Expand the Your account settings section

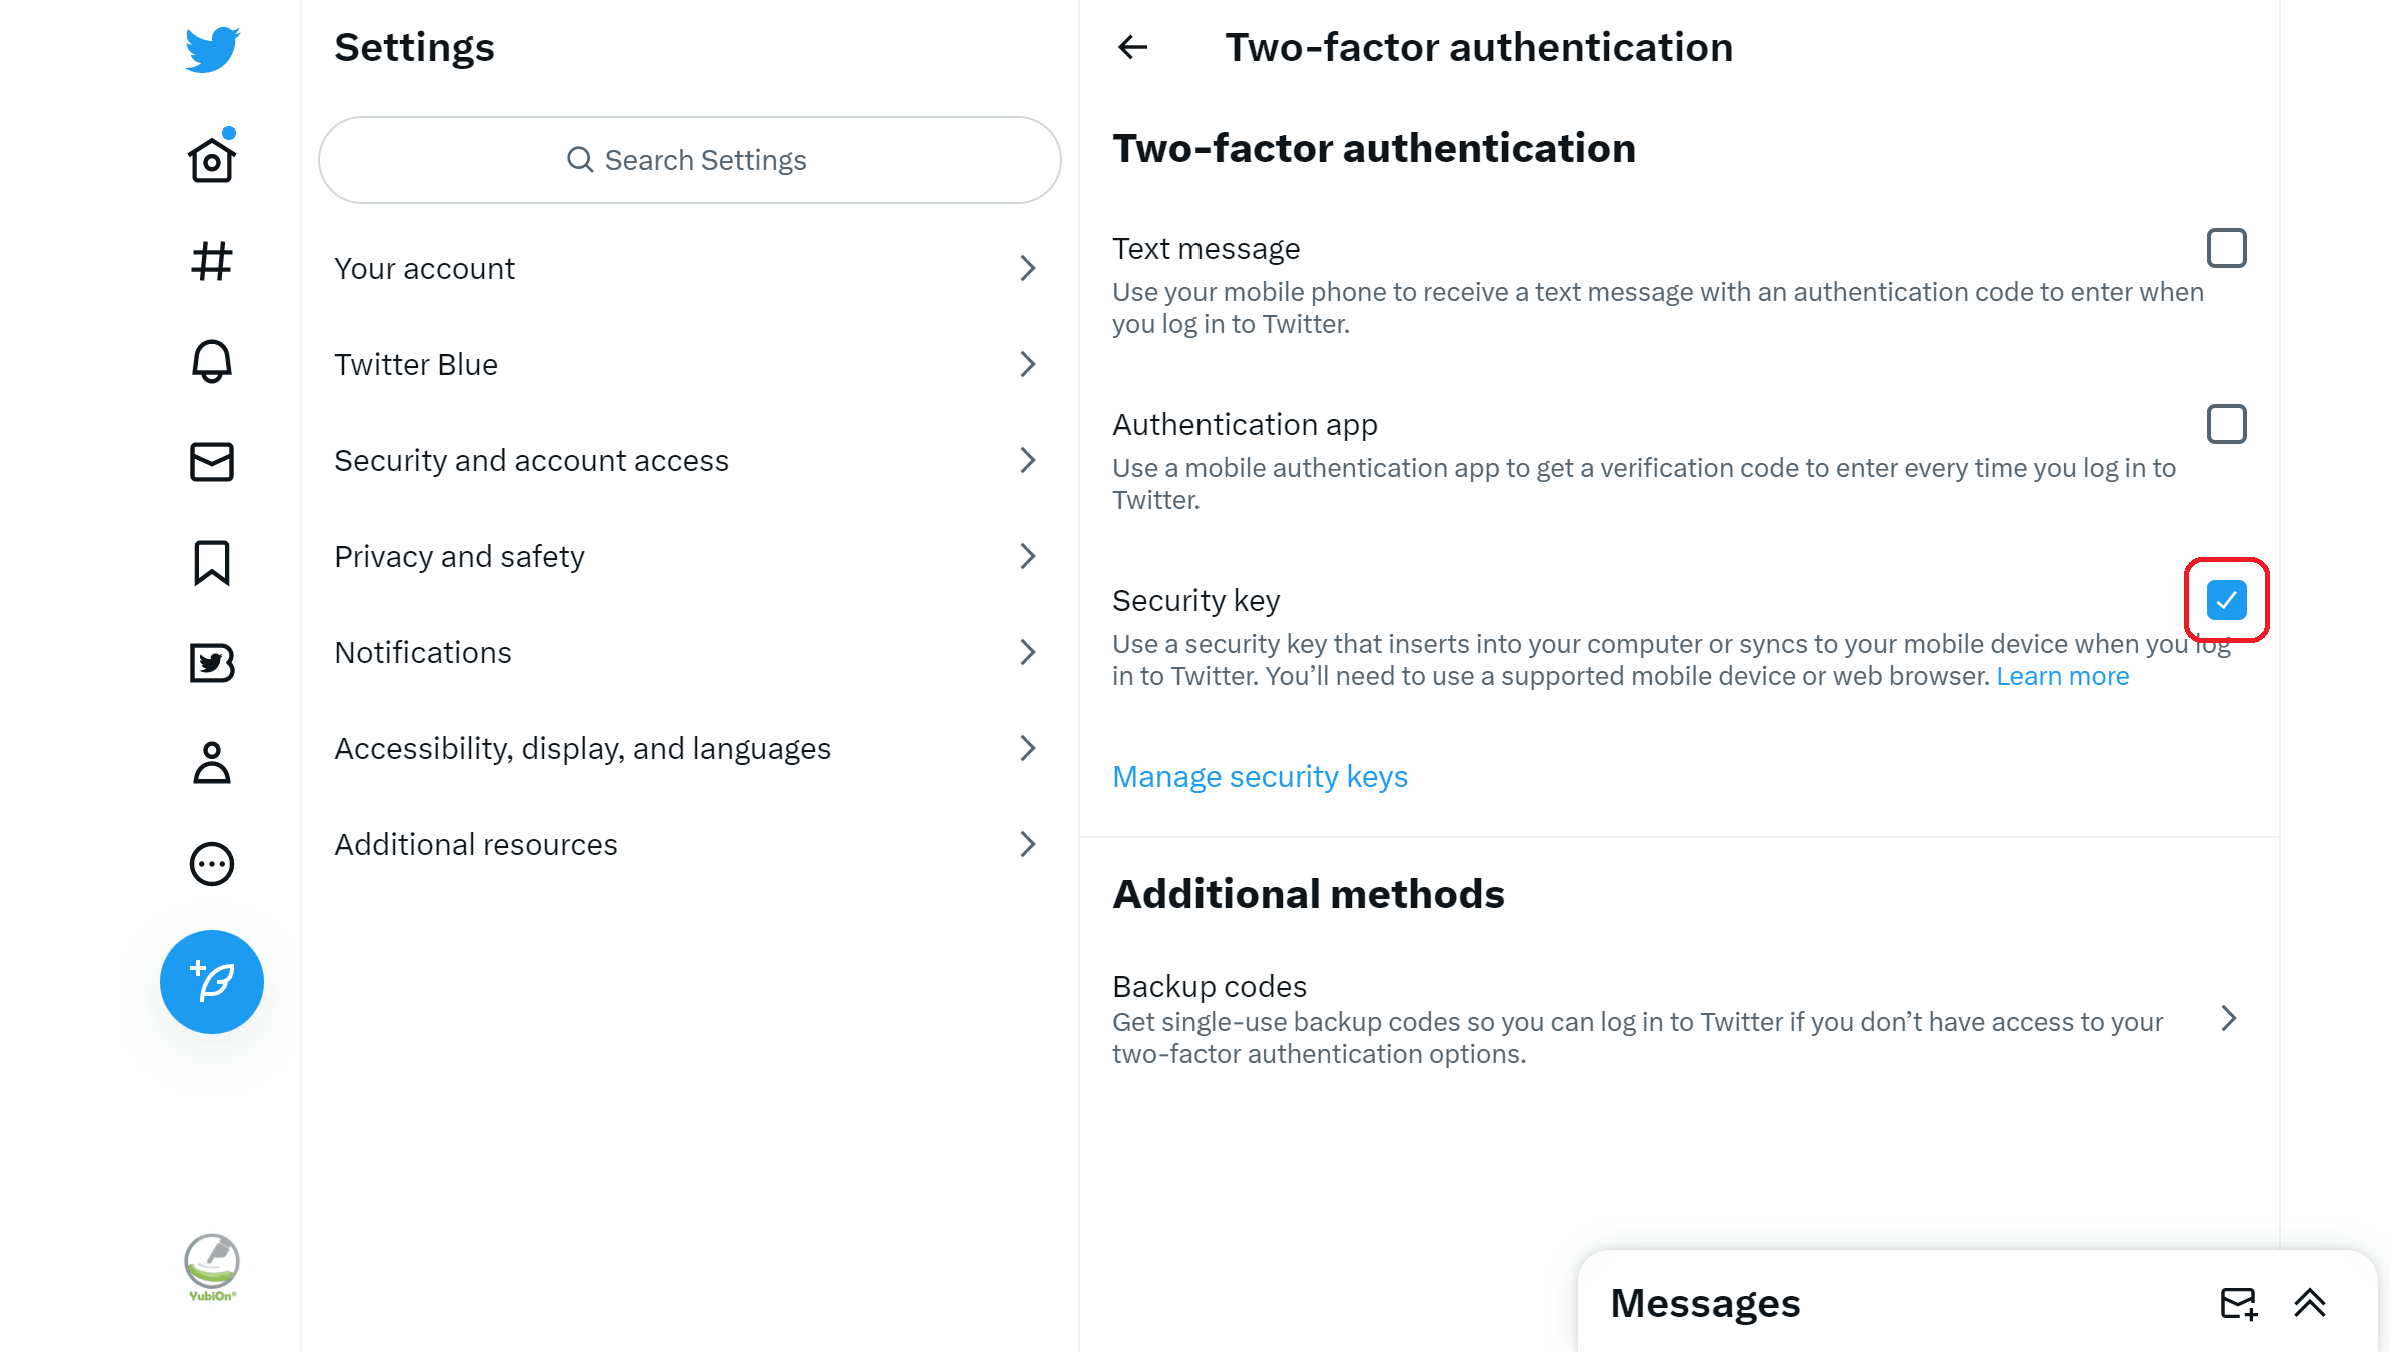690,268
